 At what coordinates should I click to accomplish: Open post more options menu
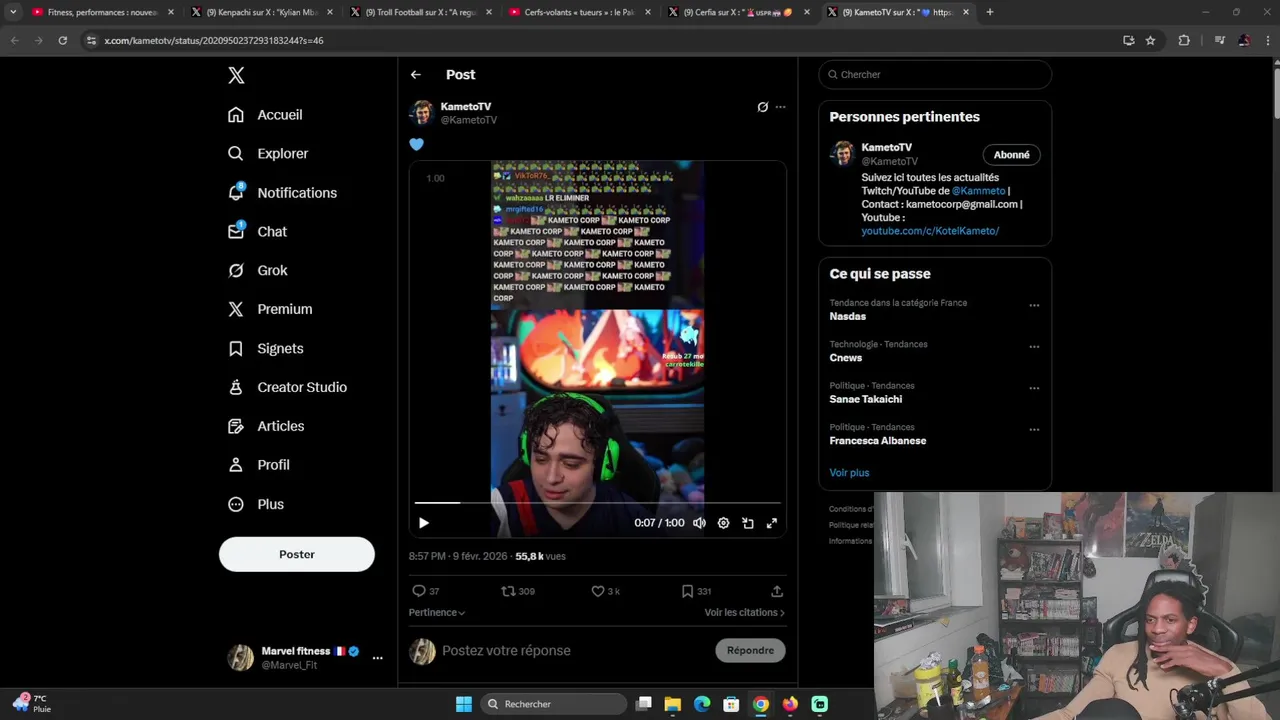tap(781, 107)
